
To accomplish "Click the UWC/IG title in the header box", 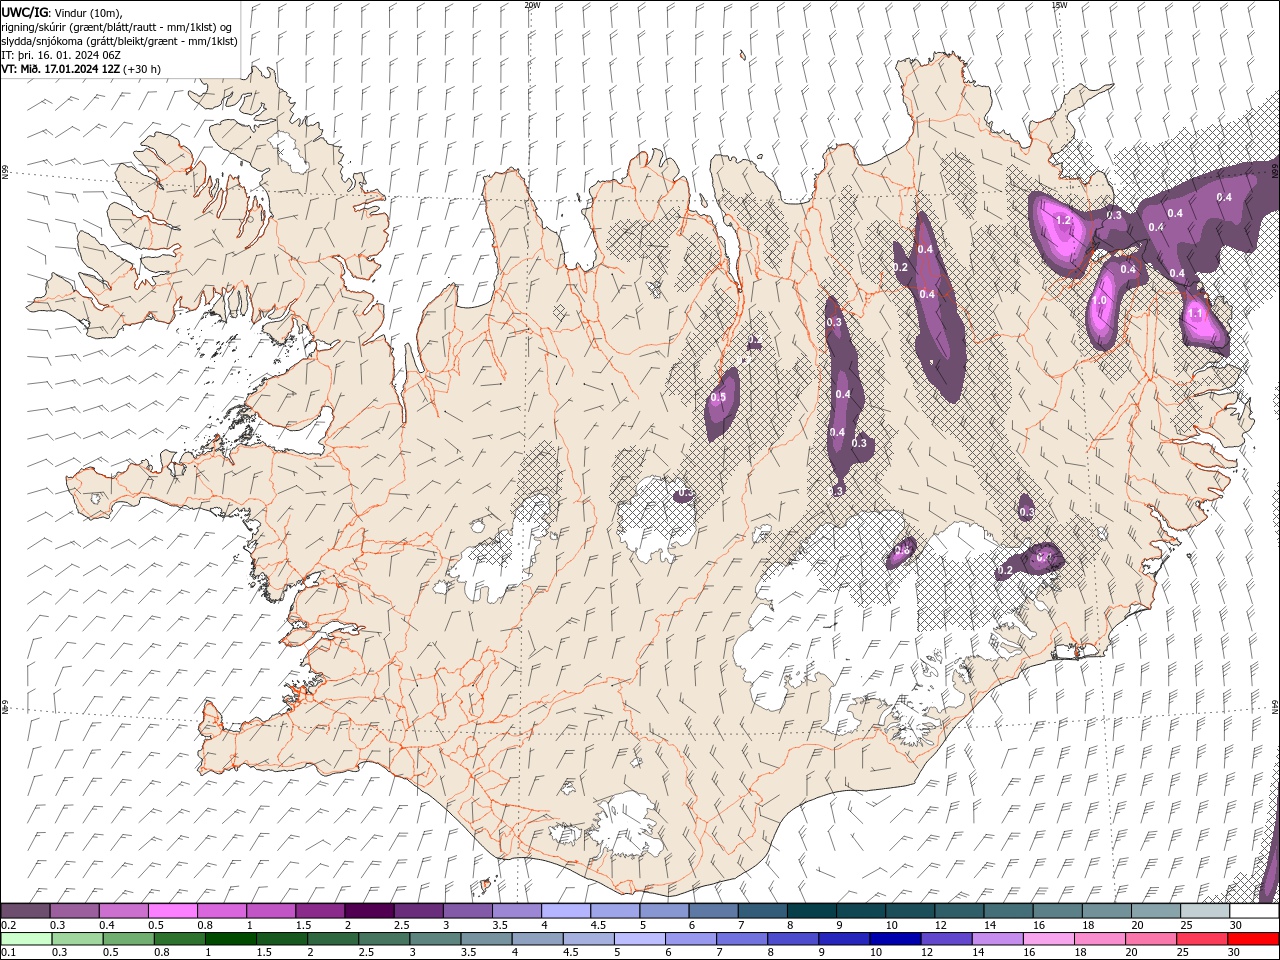I will click(x=24, y=11).
